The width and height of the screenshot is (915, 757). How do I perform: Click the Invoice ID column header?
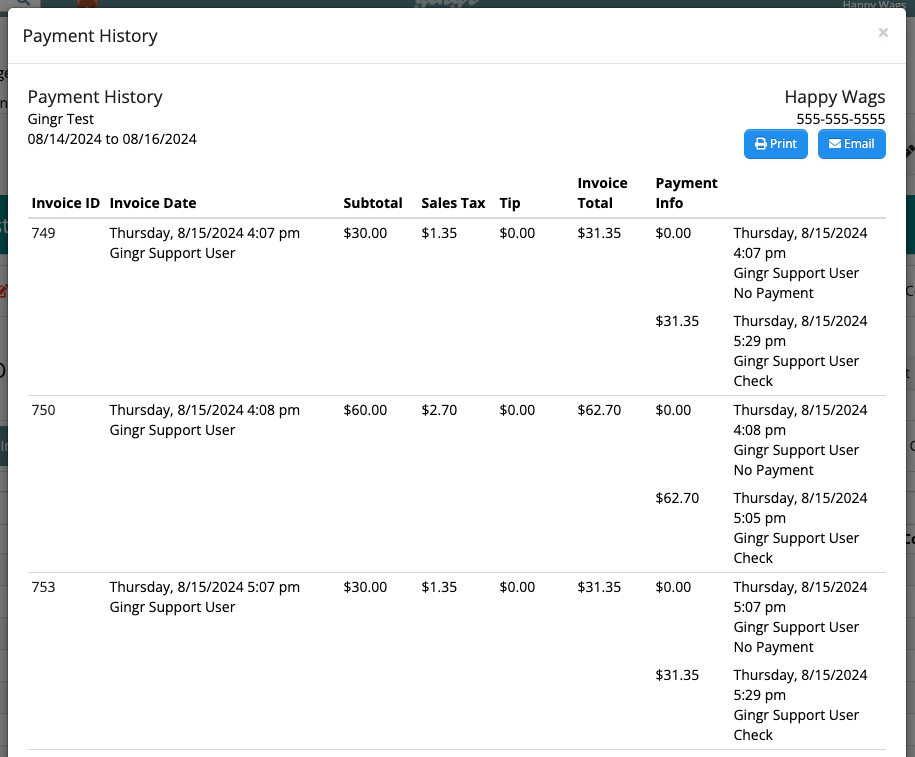coord(65,203)
